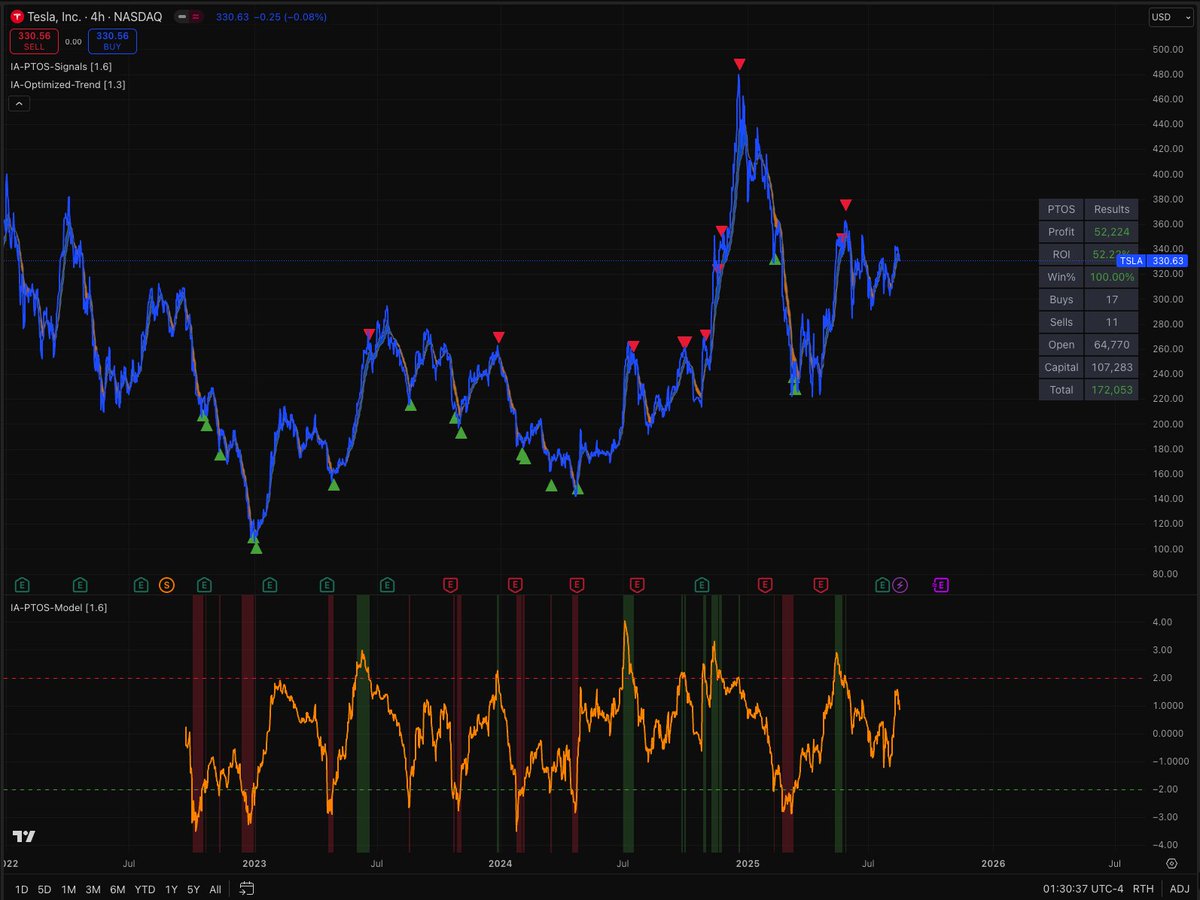The image size is (1200, 900).
Task: Click the IA-PTOS-Model [1.6] pane label
Action: [x=59, y=607]
